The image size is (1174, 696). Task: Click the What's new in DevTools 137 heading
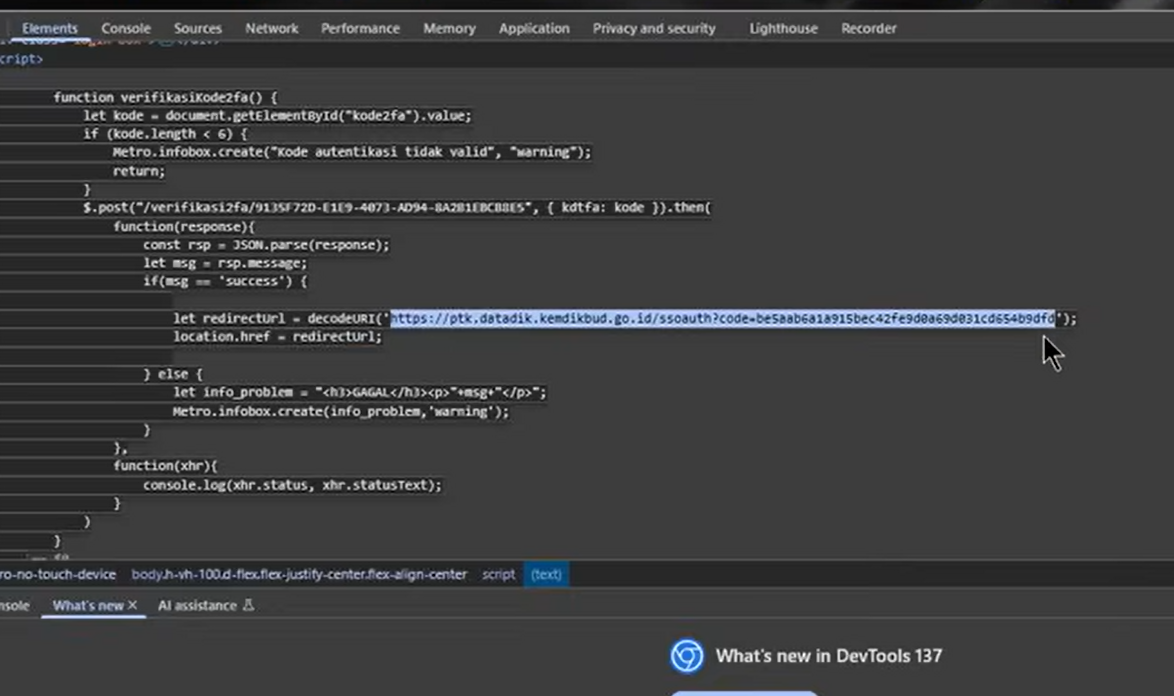828,656
